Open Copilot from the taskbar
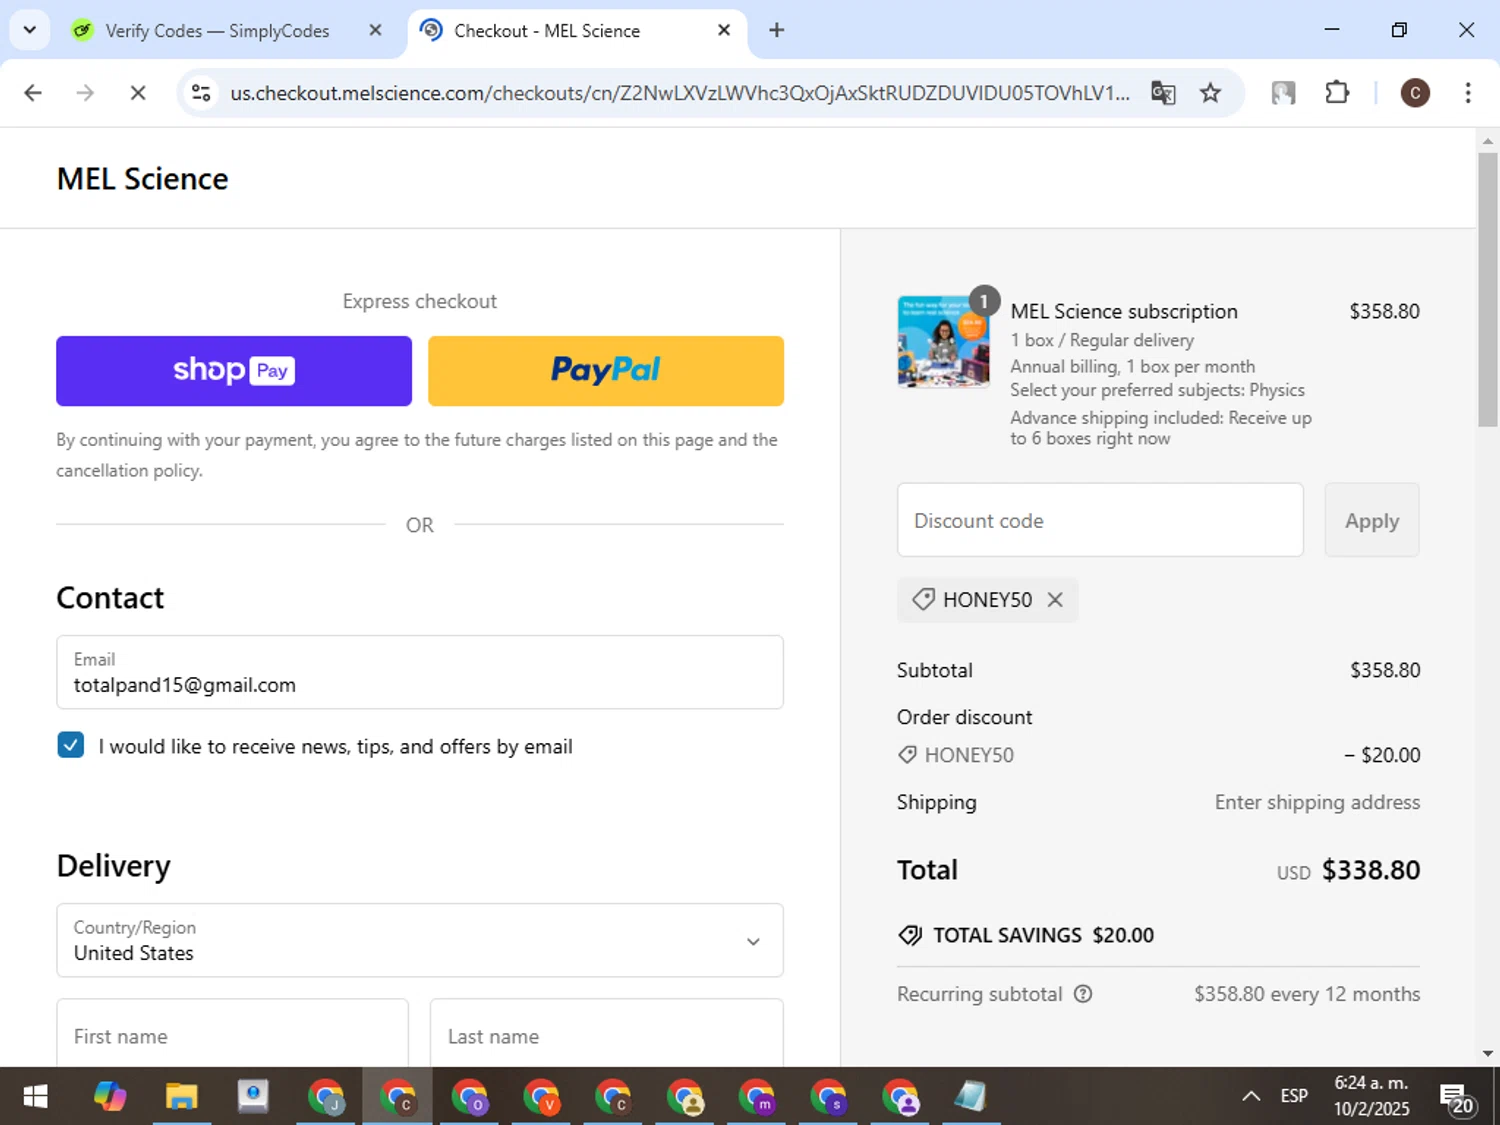Viewport: 1500px width, 1125px height. 110,1097
